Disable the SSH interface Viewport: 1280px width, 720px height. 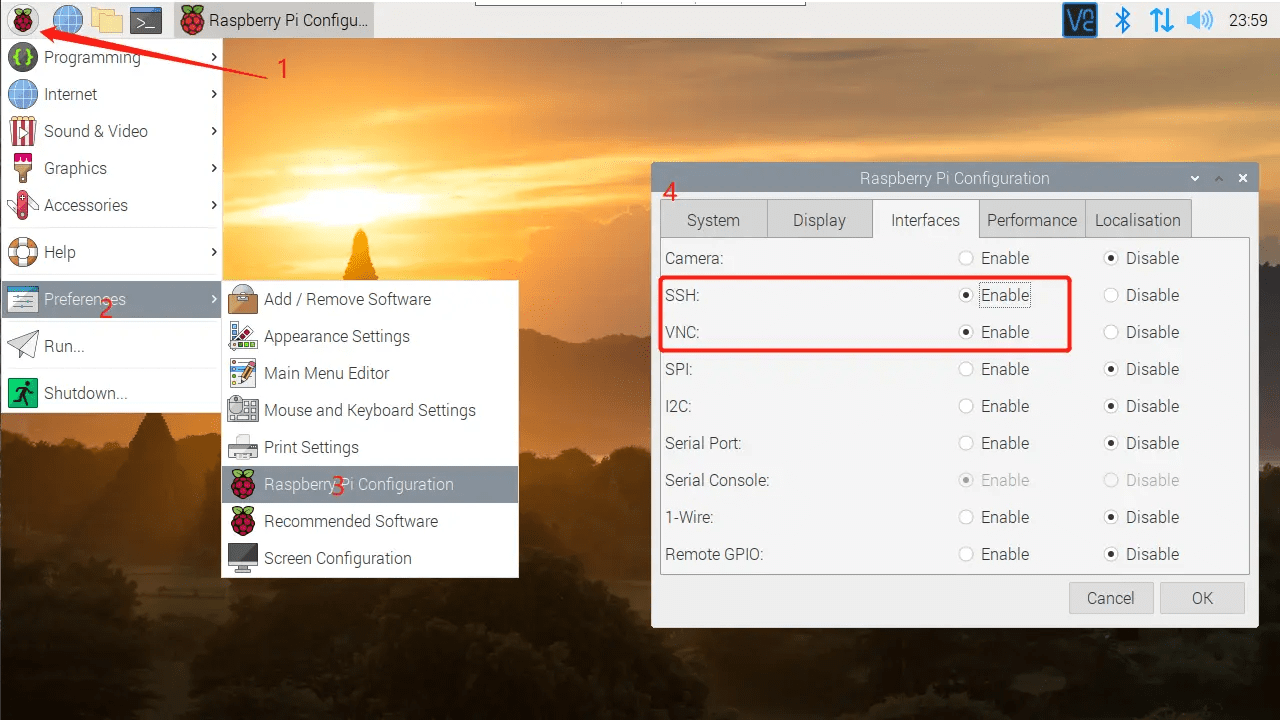(x=1111, y=295)
